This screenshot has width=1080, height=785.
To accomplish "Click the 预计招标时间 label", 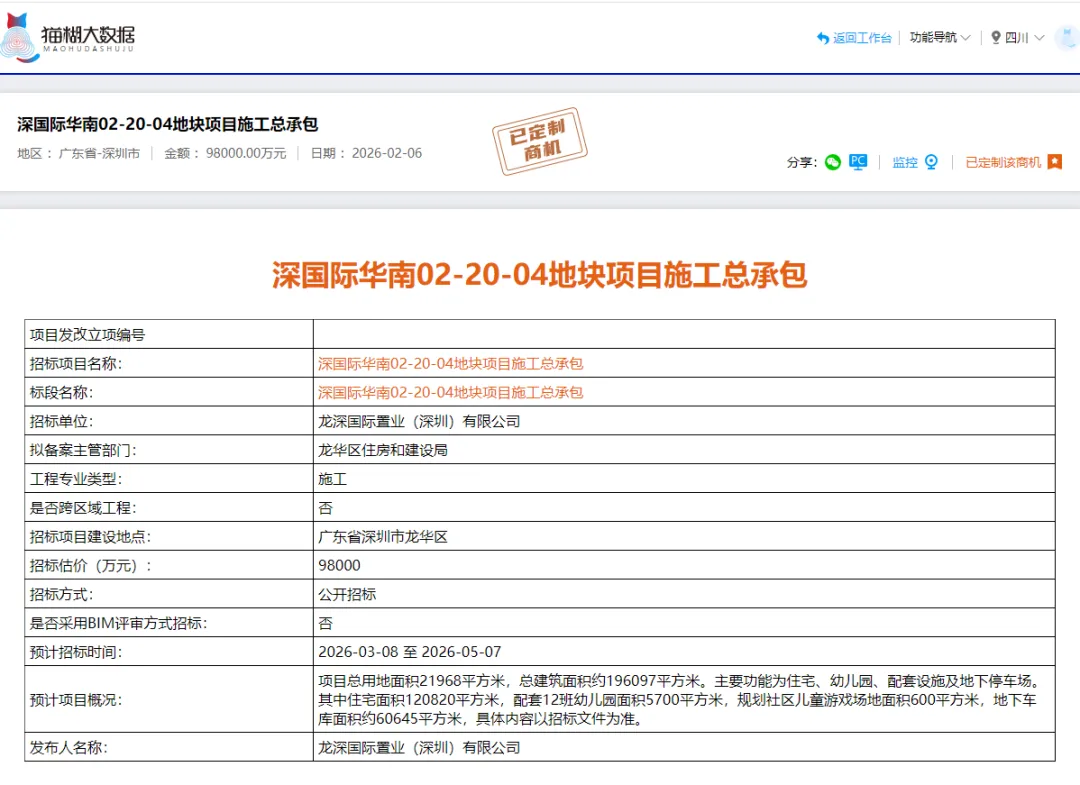I will click(x=76, y=652).
